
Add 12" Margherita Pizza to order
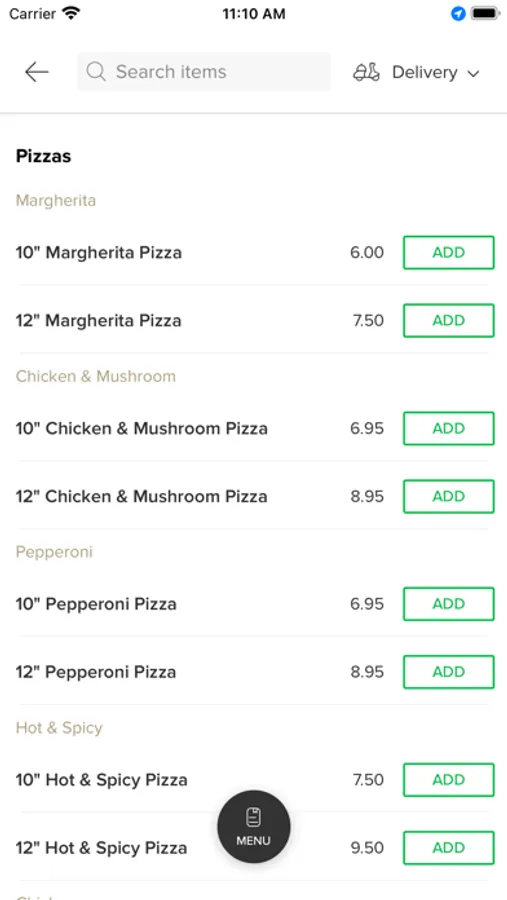tap(448, 320)
